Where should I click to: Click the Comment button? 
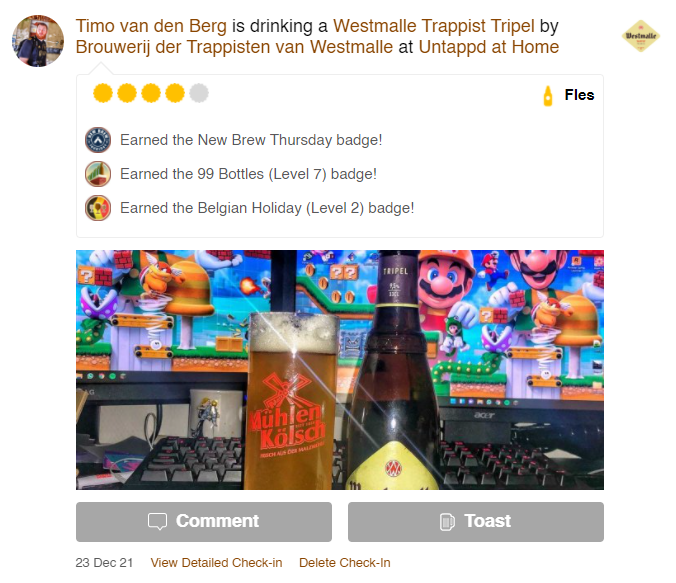tap(204, 522)
